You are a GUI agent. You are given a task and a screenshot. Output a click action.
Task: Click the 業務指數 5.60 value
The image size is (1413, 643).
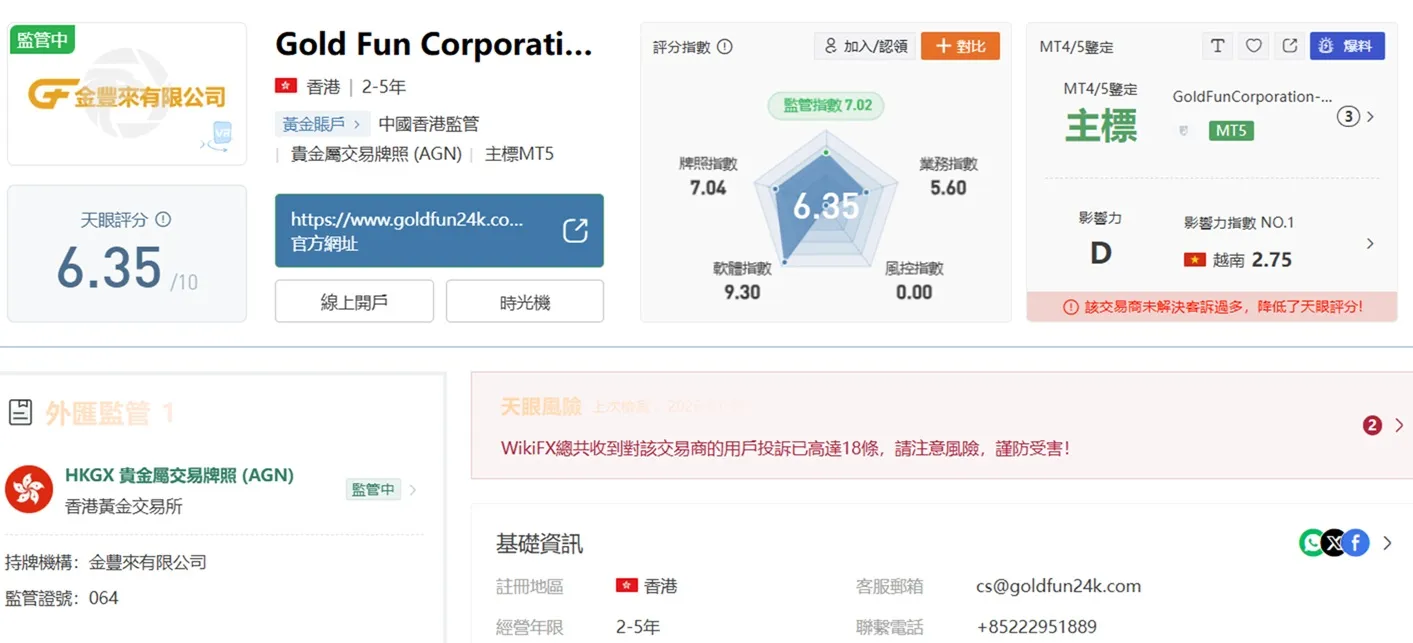[948, 187]
